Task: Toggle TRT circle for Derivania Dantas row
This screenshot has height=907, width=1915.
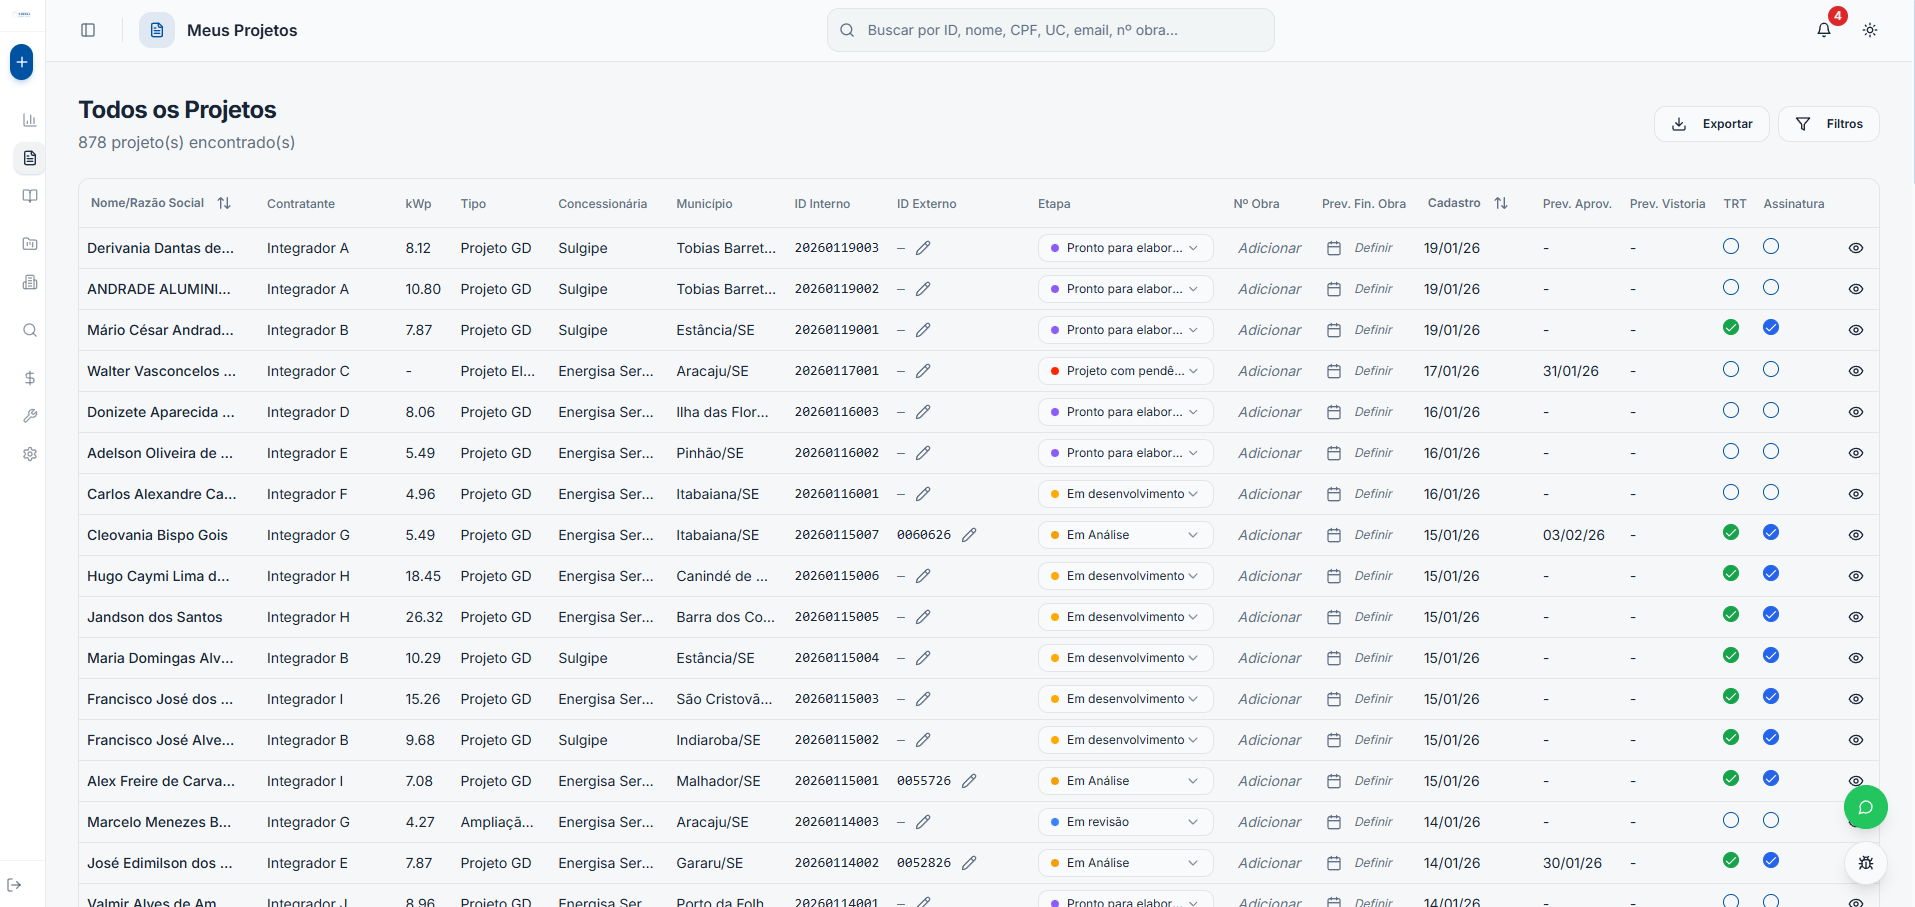Action: click(x=1731, y=246)
